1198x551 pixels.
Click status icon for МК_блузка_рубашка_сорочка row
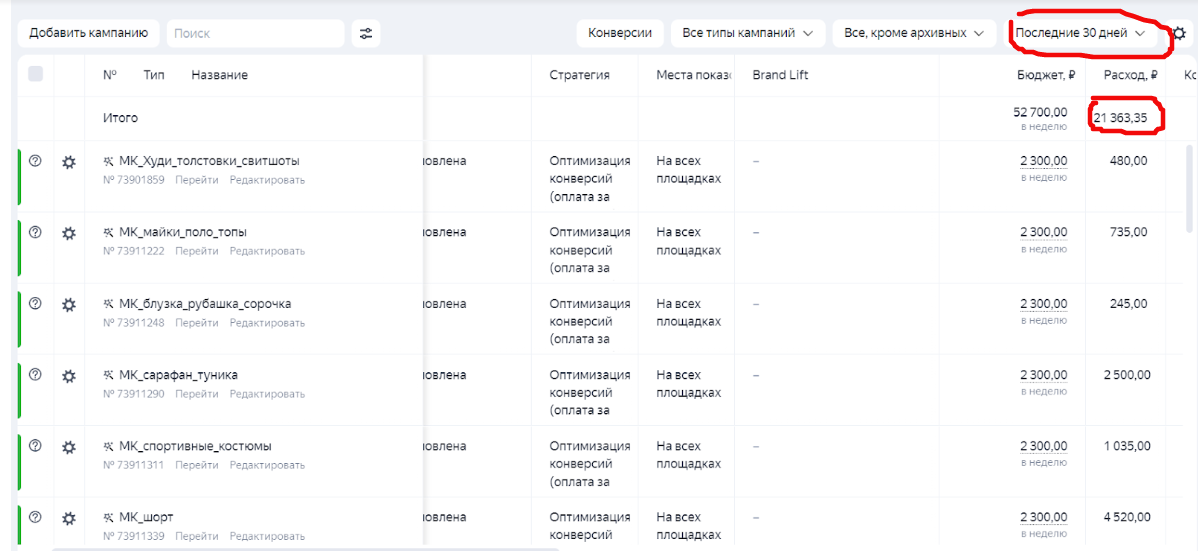tap(36, 304)
